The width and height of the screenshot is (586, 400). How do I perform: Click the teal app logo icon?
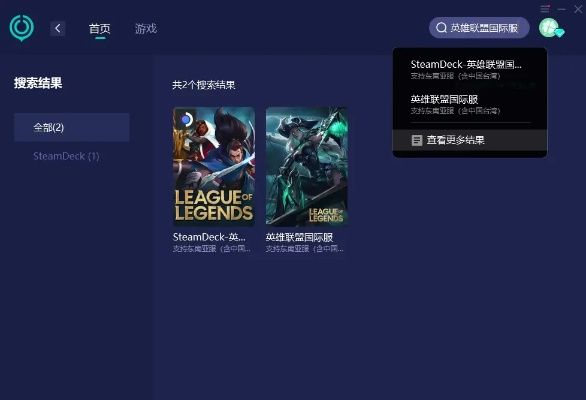[22, 28]
